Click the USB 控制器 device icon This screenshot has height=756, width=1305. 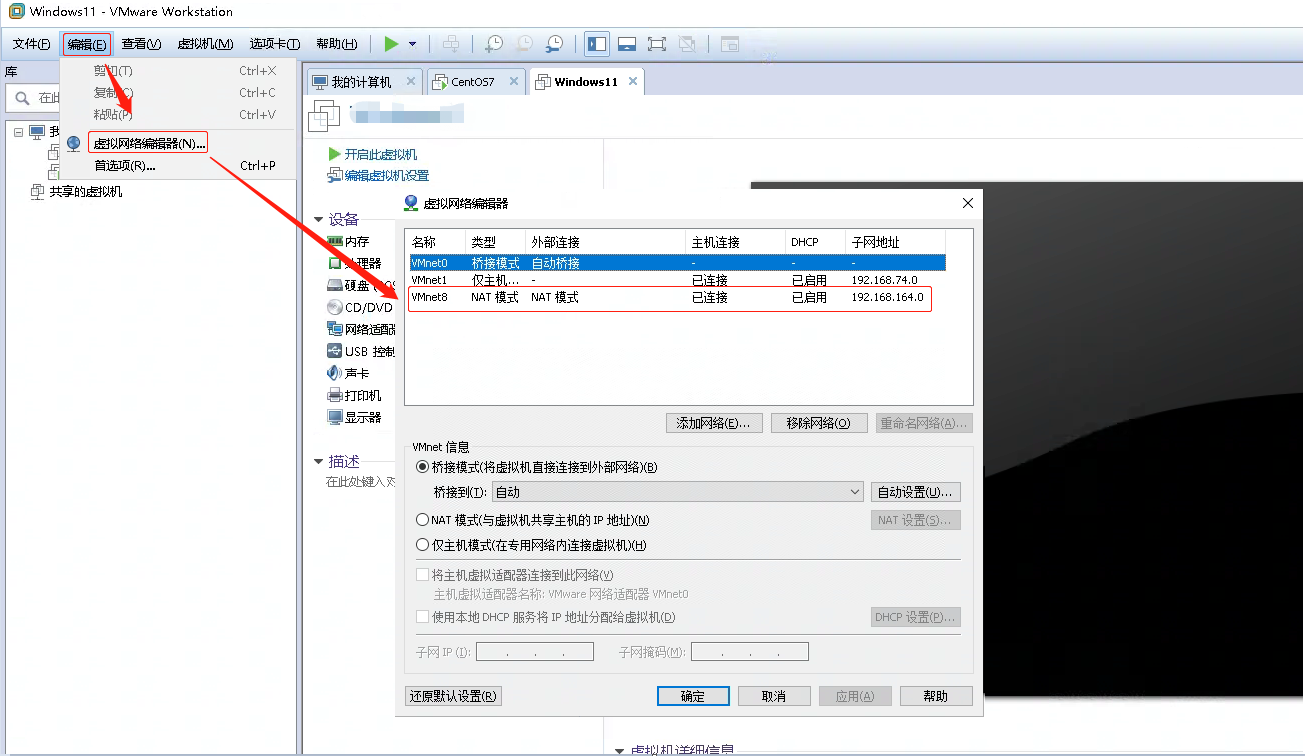point(335,351)
